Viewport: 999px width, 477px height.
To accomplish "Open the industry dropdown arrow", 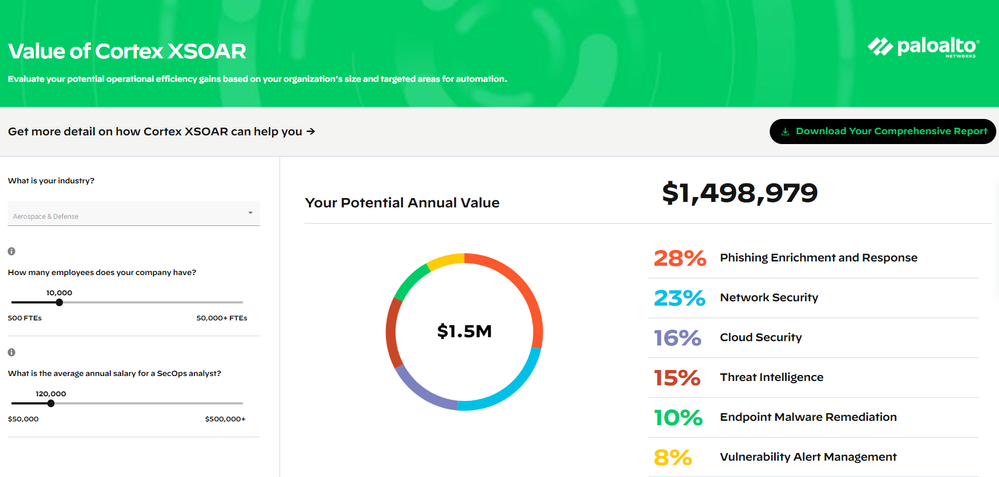I will point(250,213).
